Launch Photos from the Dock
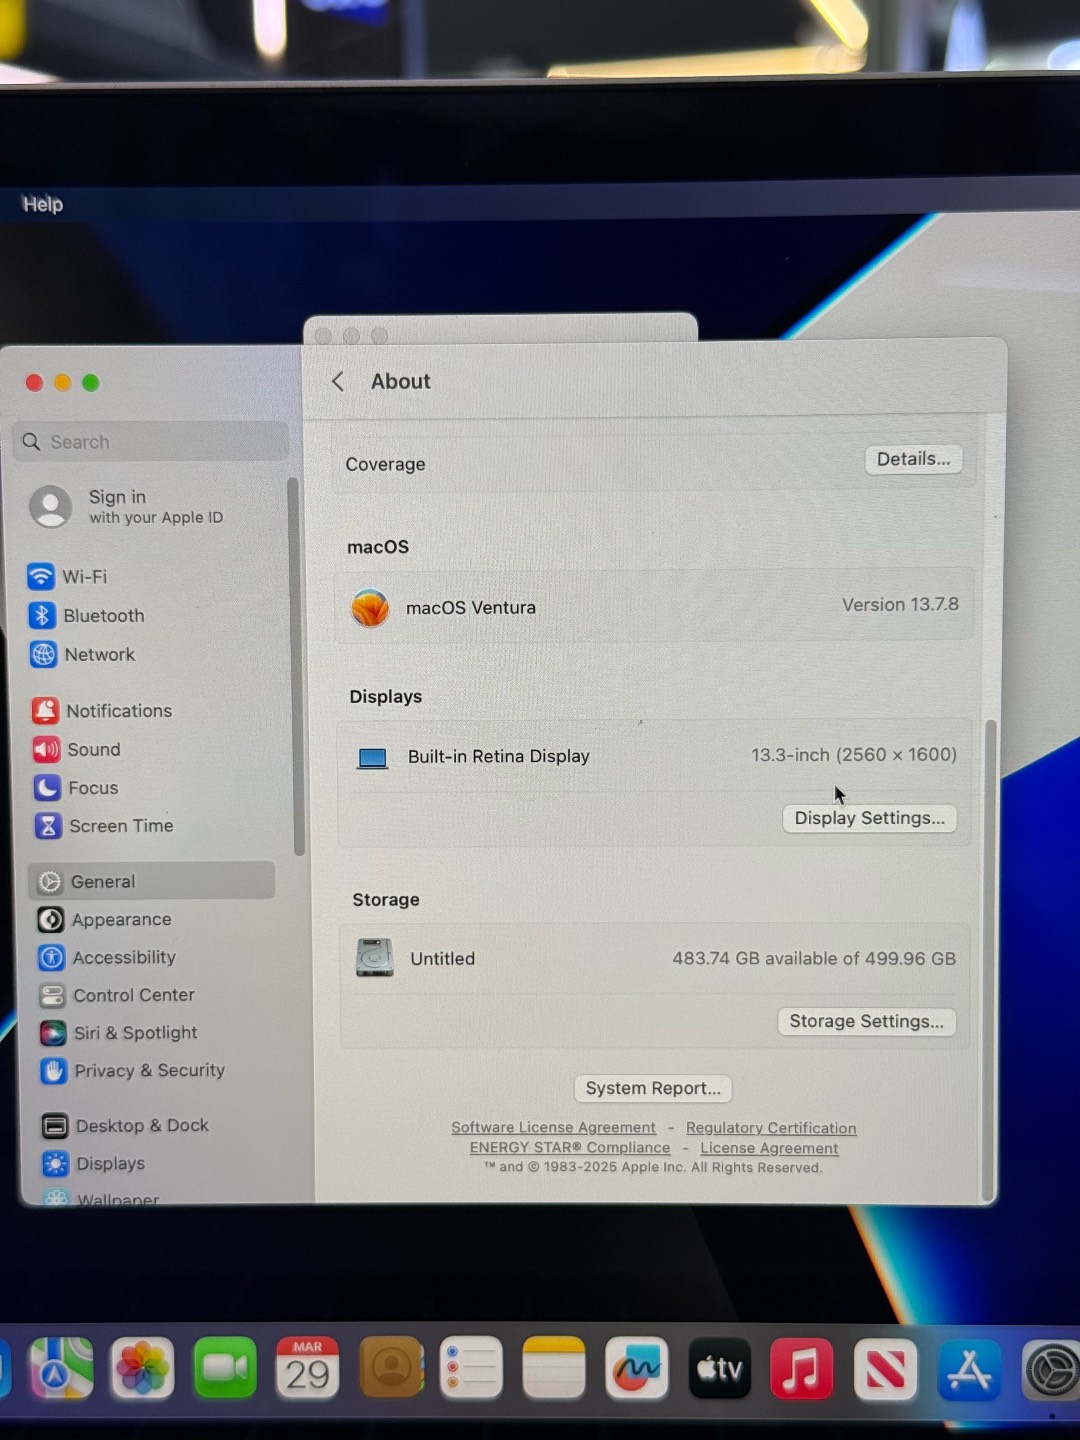1080x1440 pixels. pyautogui.click(x=142, y=1368)
